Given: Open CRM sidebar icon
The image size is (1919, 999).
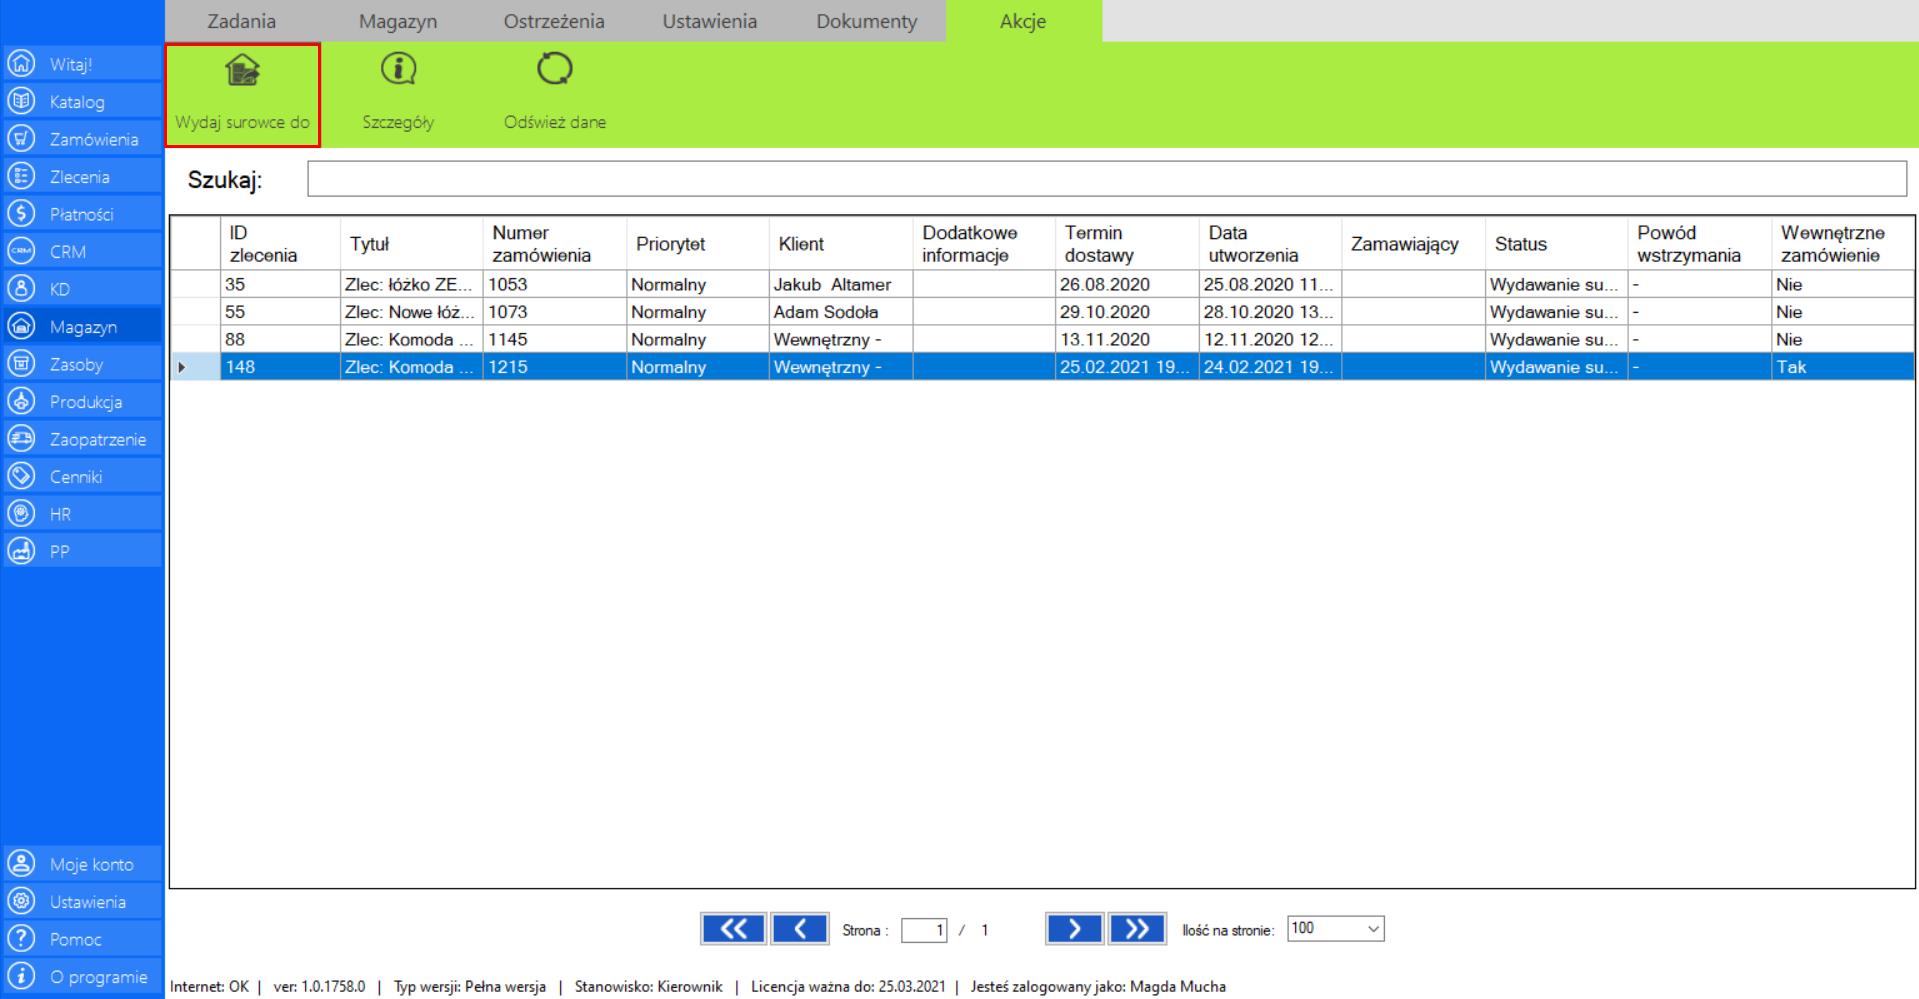Looking at the screenshot, I should tap(20, 252).
